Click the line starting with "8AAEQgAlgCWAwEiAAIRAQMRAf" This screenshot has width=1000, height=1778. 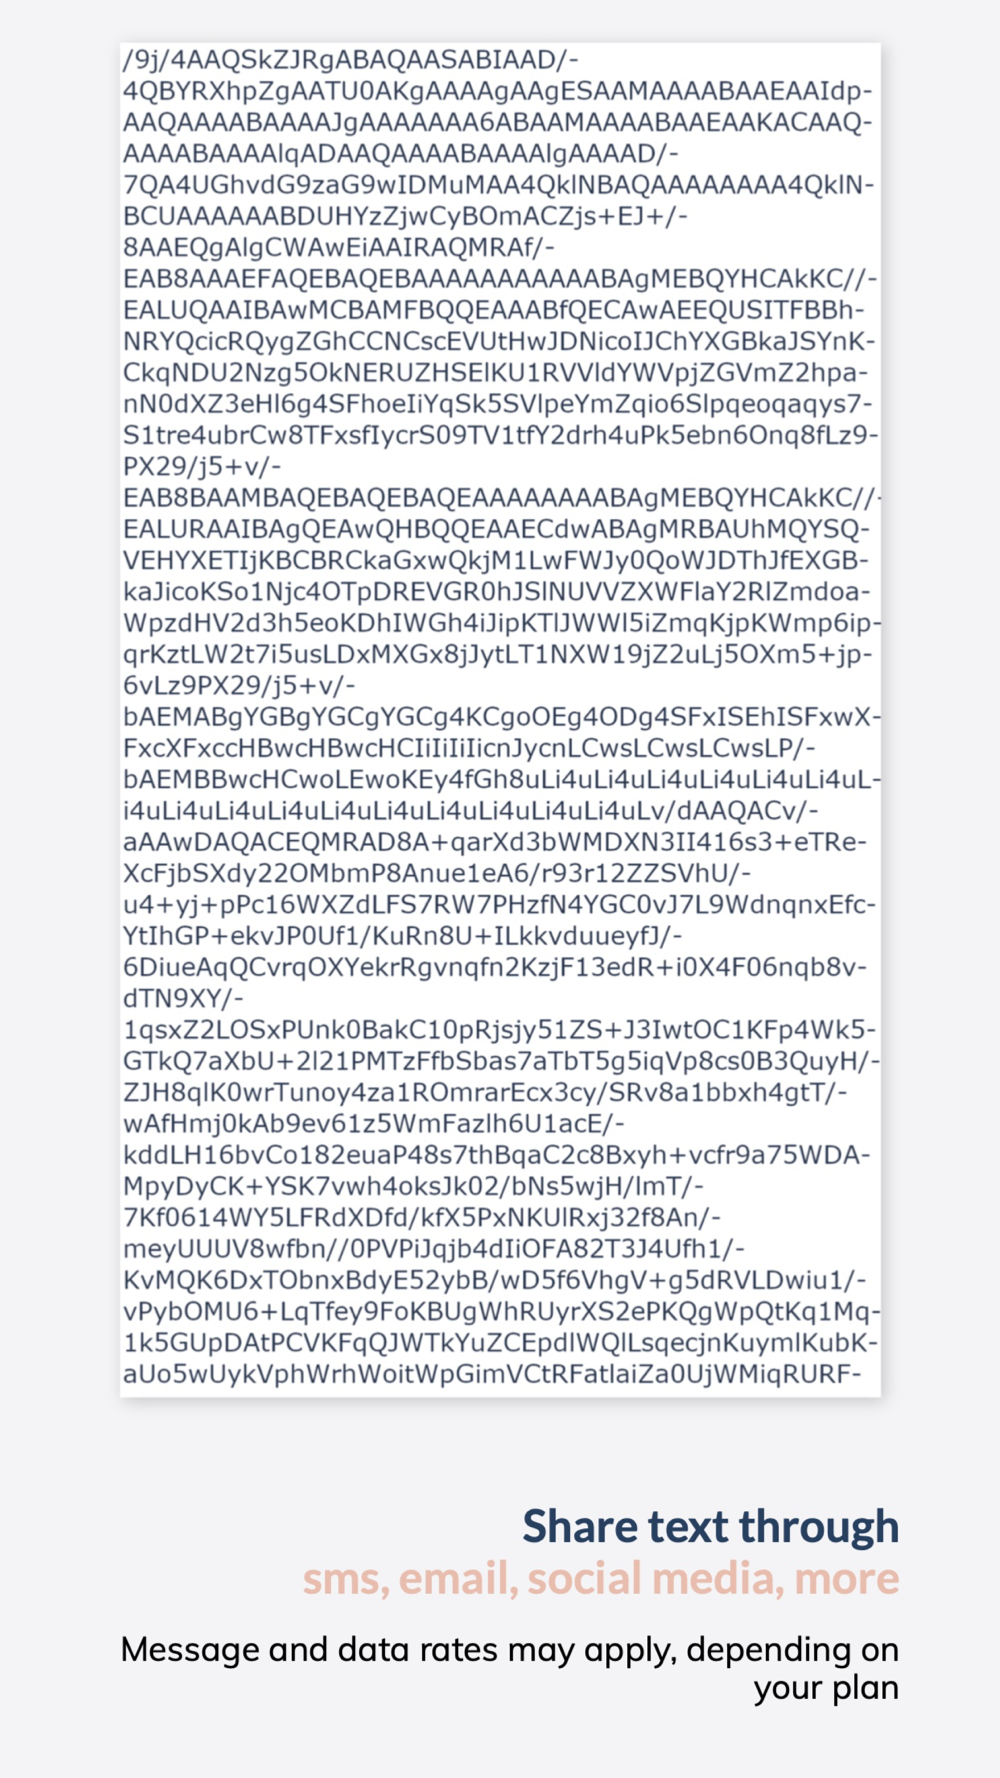339,247
